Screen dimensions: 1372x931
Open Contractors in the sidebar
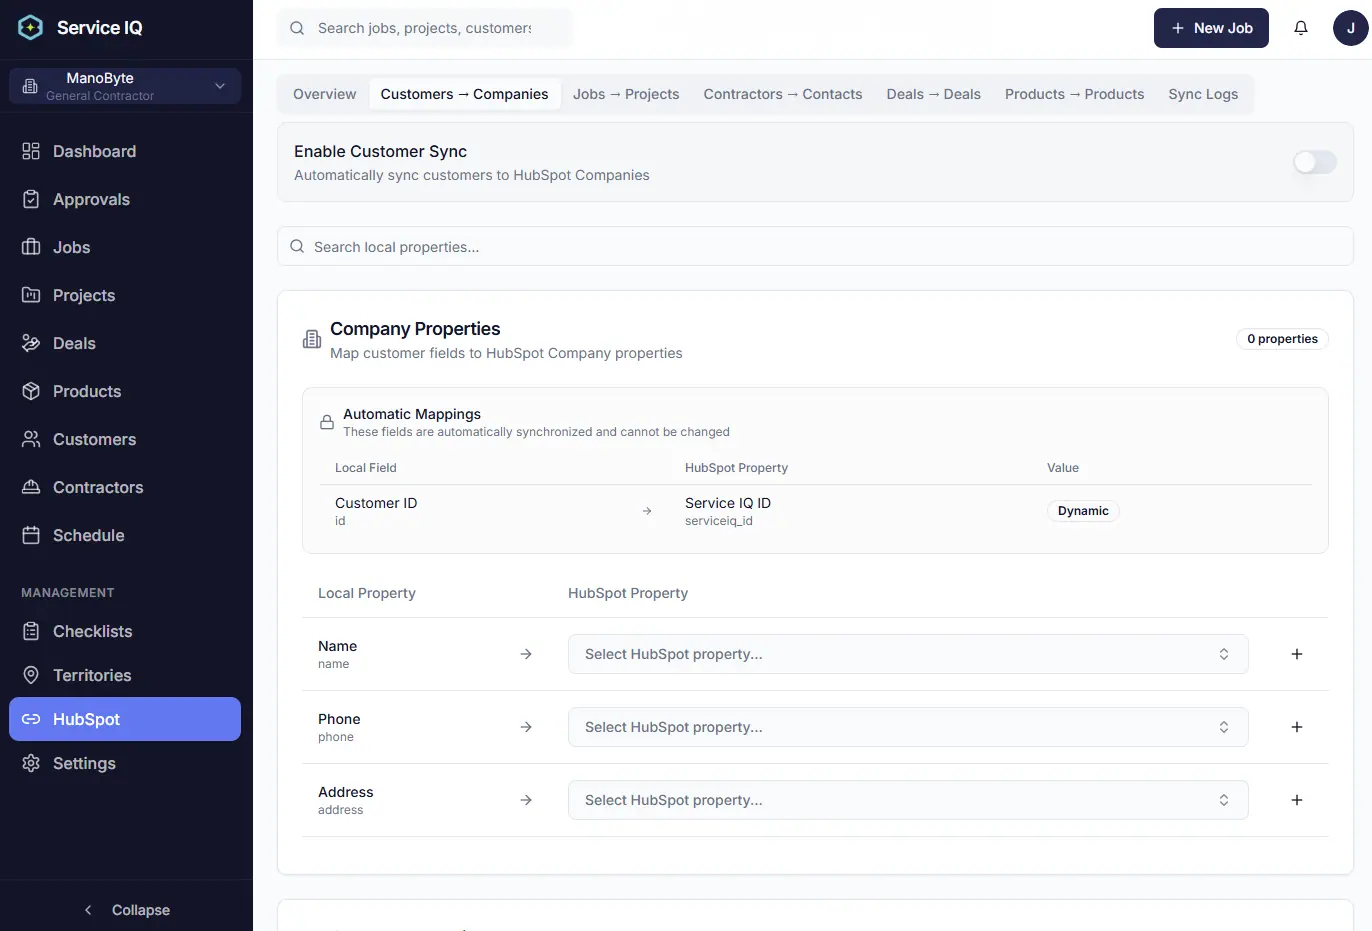point(125,487)
